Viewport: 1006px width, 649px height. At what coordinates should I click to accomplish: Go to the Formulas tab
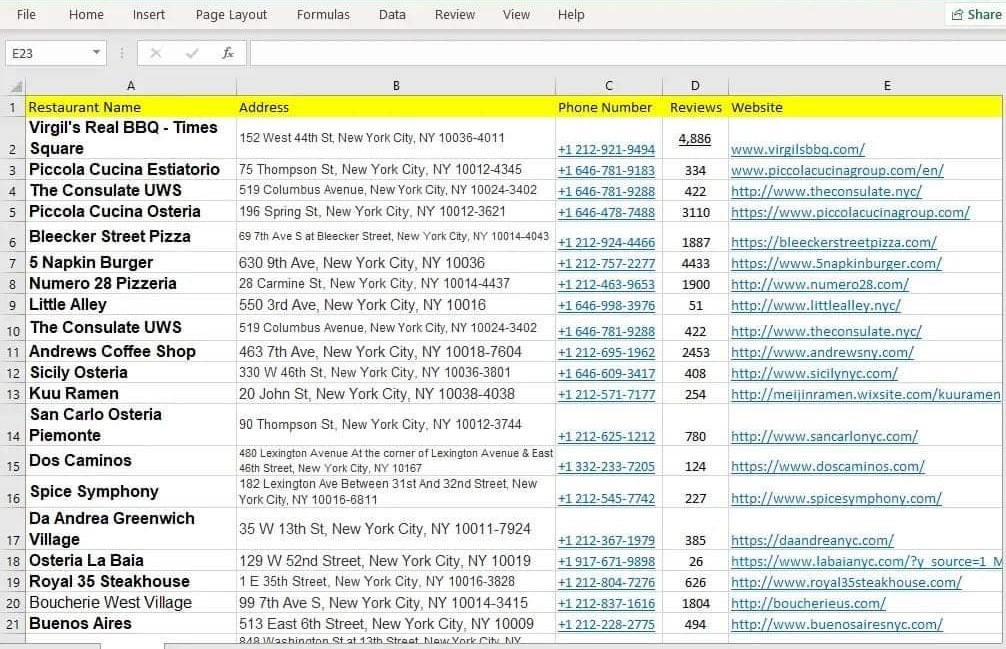tap(323, 14)
